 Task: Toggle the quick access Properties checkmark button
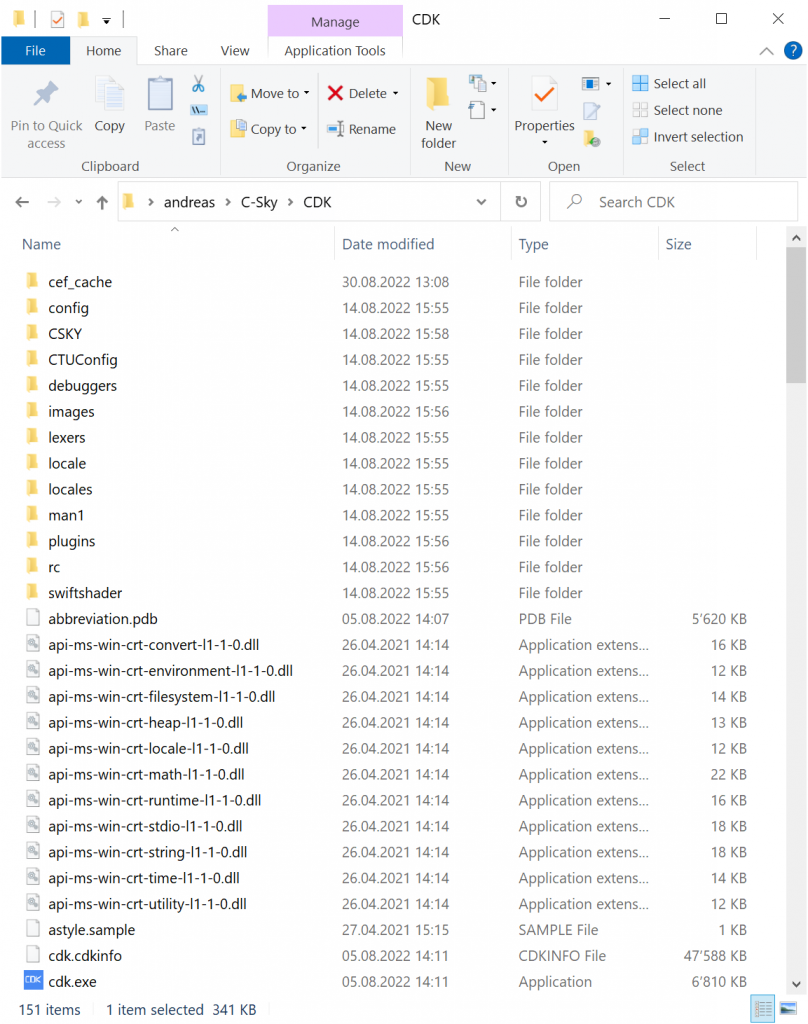(x=57, y=20)
